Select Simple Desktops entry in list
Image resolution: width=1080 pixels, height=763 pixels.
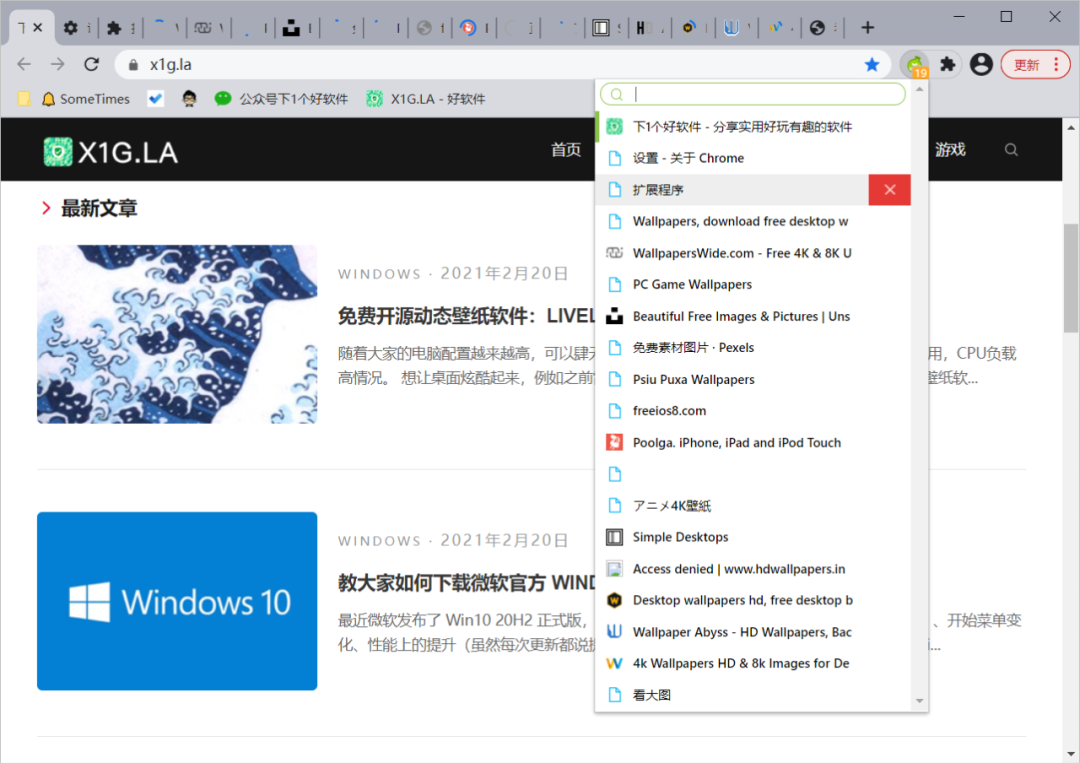[x=753, y=537]
